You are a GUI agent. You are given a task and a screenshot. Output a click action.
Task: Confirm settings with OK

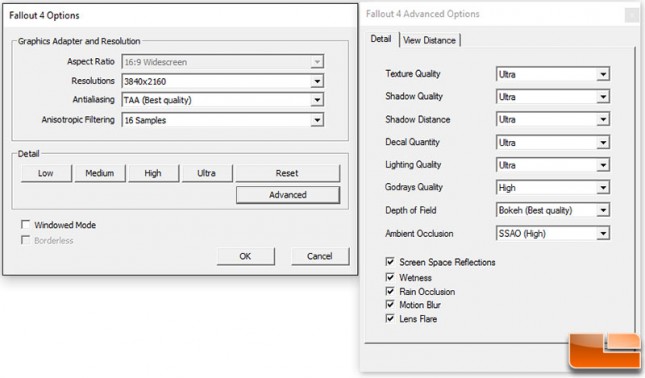[x=245, y=256]
